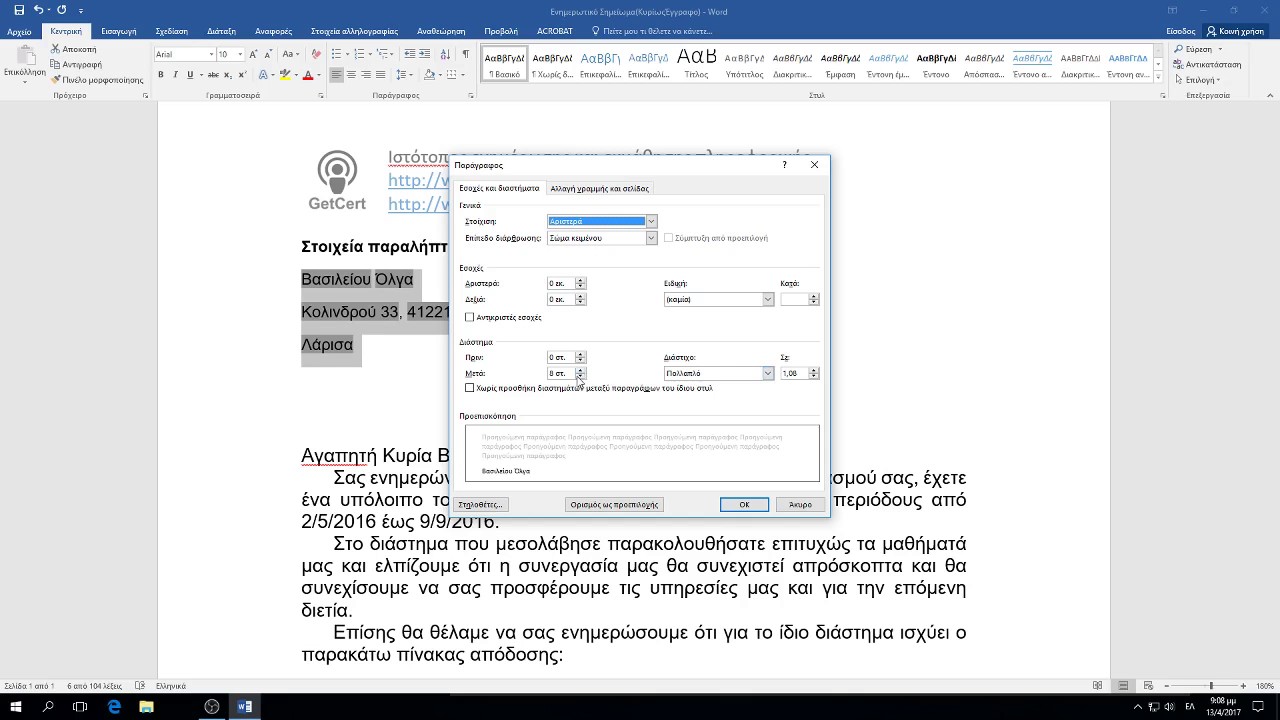Click the Πριν spacing before field
Screen dimensions: 1280x720
(x=560, y=357)
